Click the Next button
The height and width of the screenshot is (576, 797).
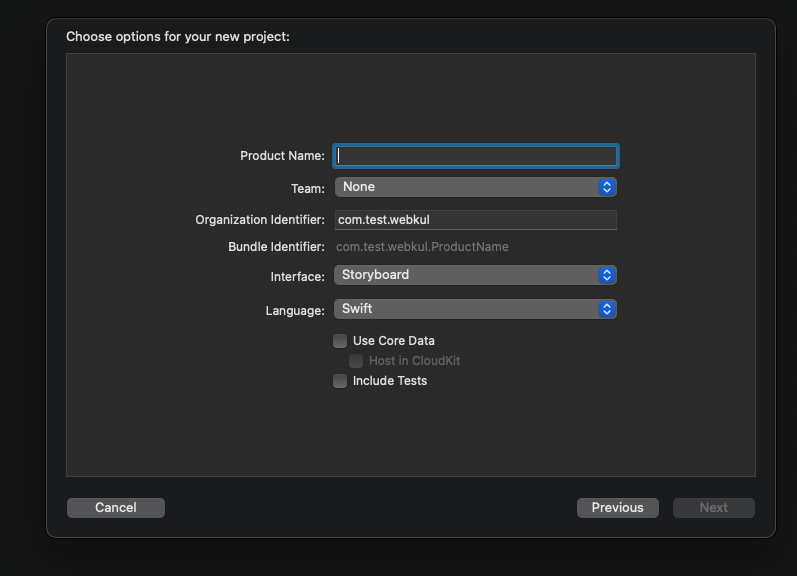(713, 508)
